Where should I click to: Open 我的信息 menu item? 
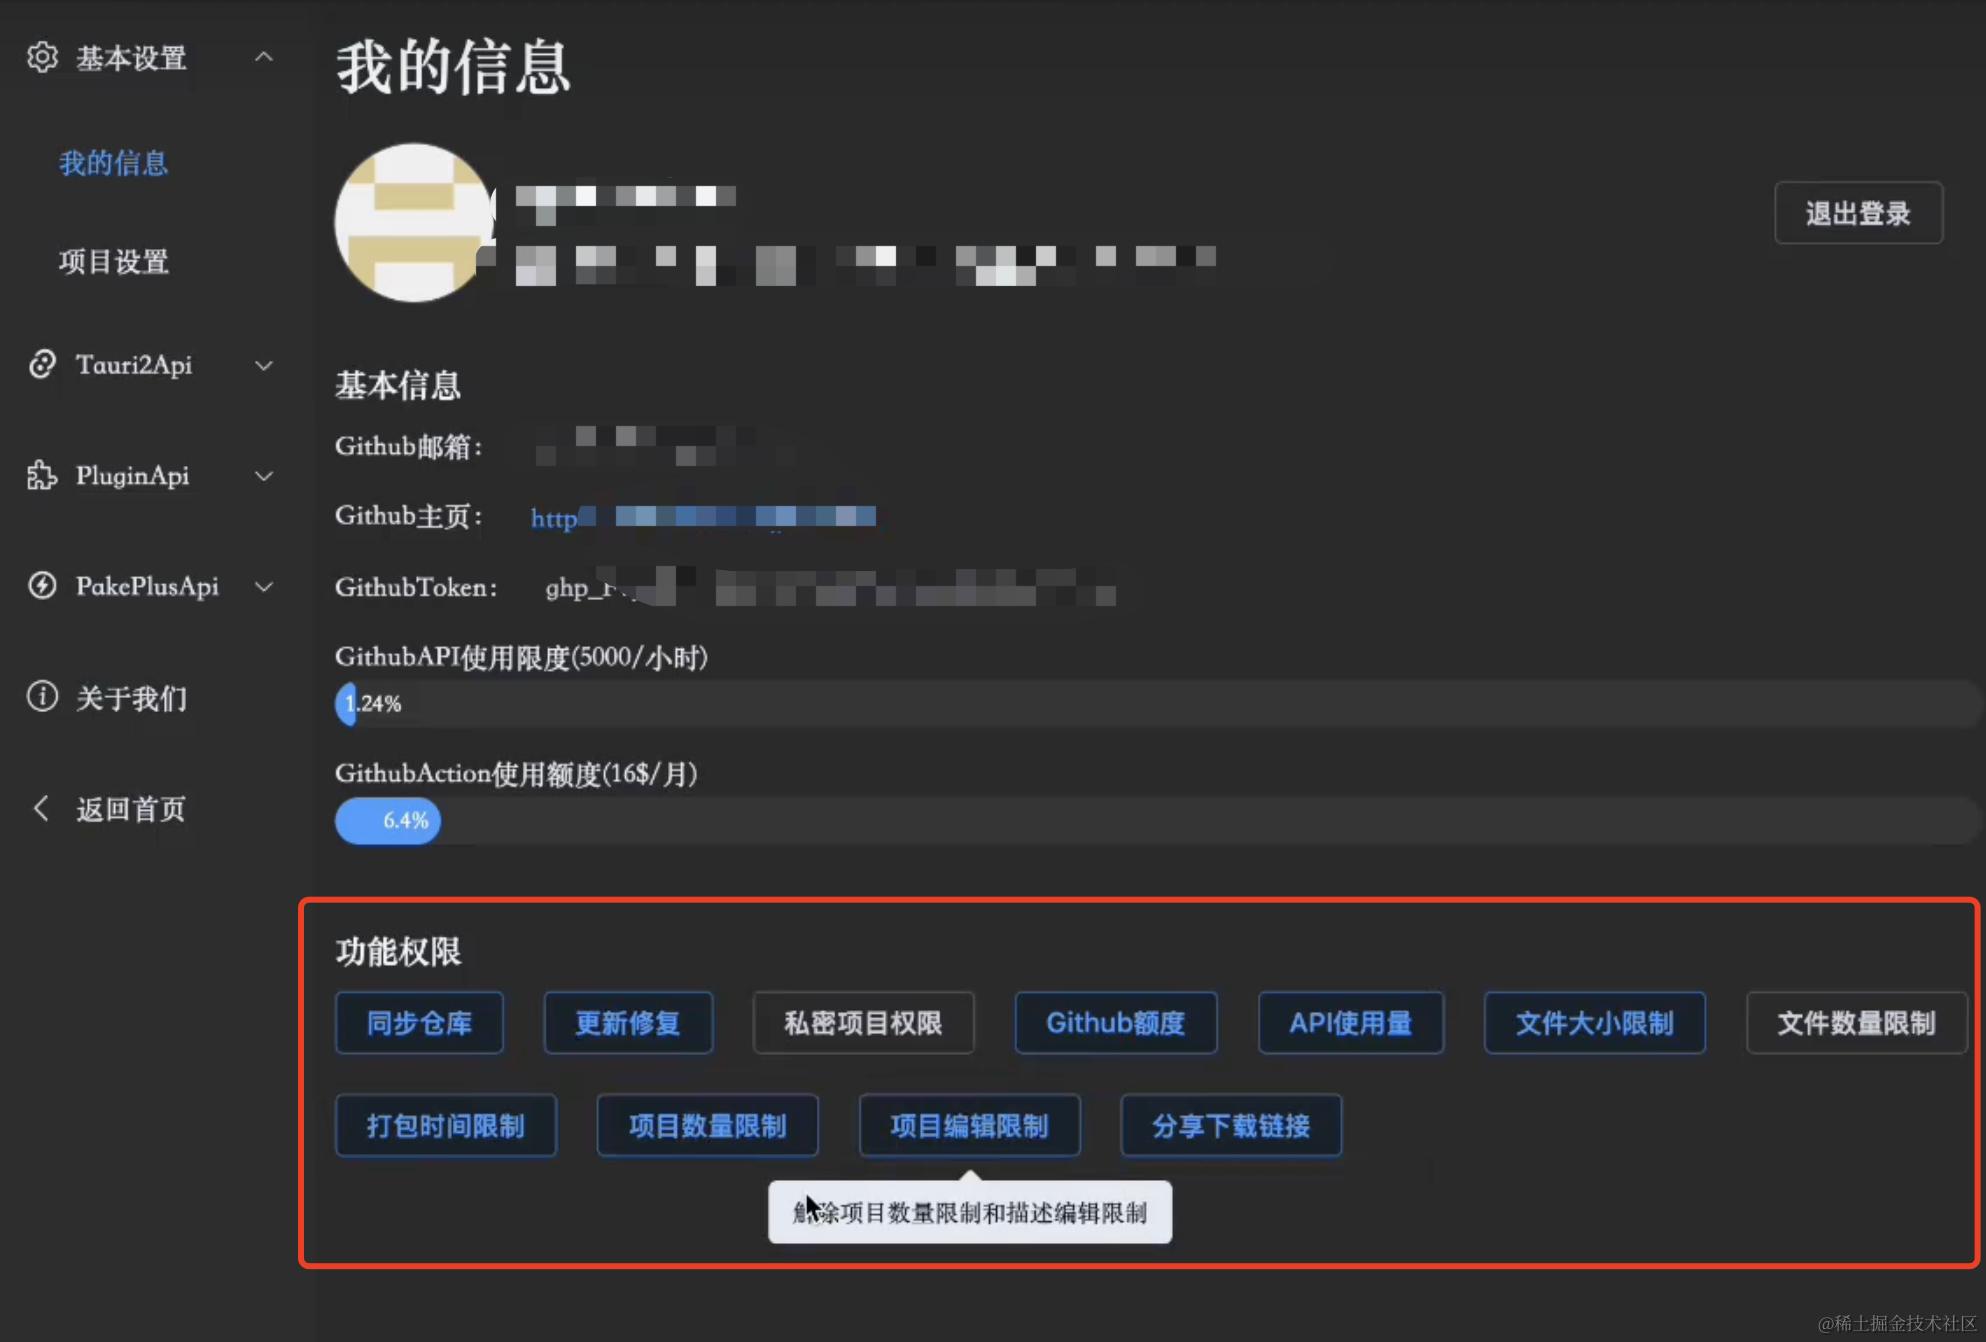click(113, 163)
